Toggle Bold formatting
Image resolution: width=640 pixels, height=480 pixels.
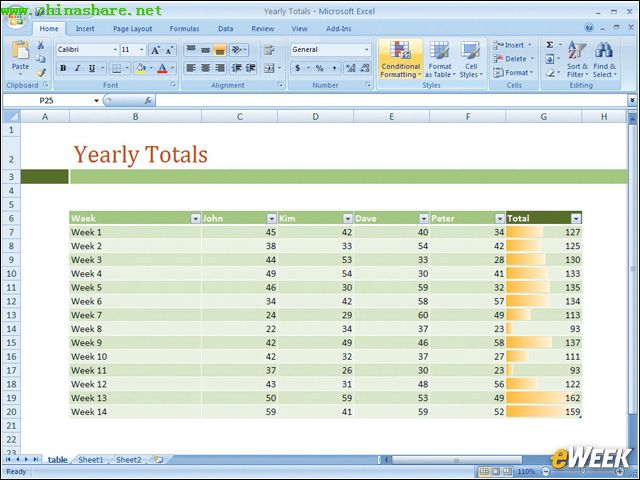[63, 68]
